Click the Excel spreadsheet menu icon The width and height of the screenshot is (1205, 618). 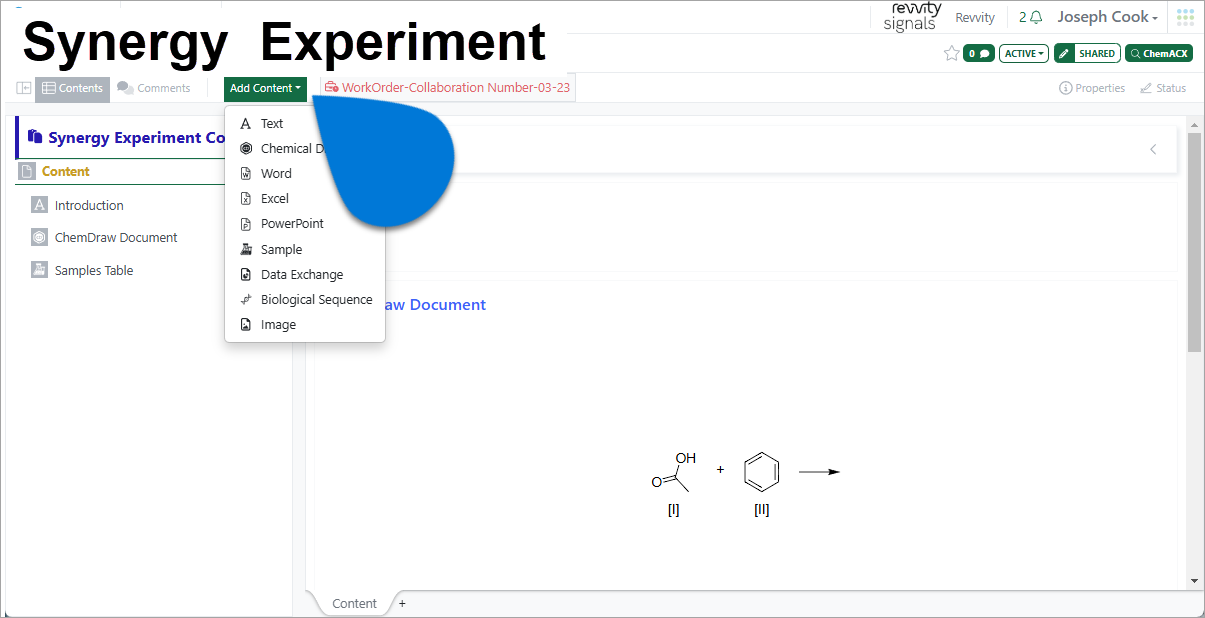(246, 199)
